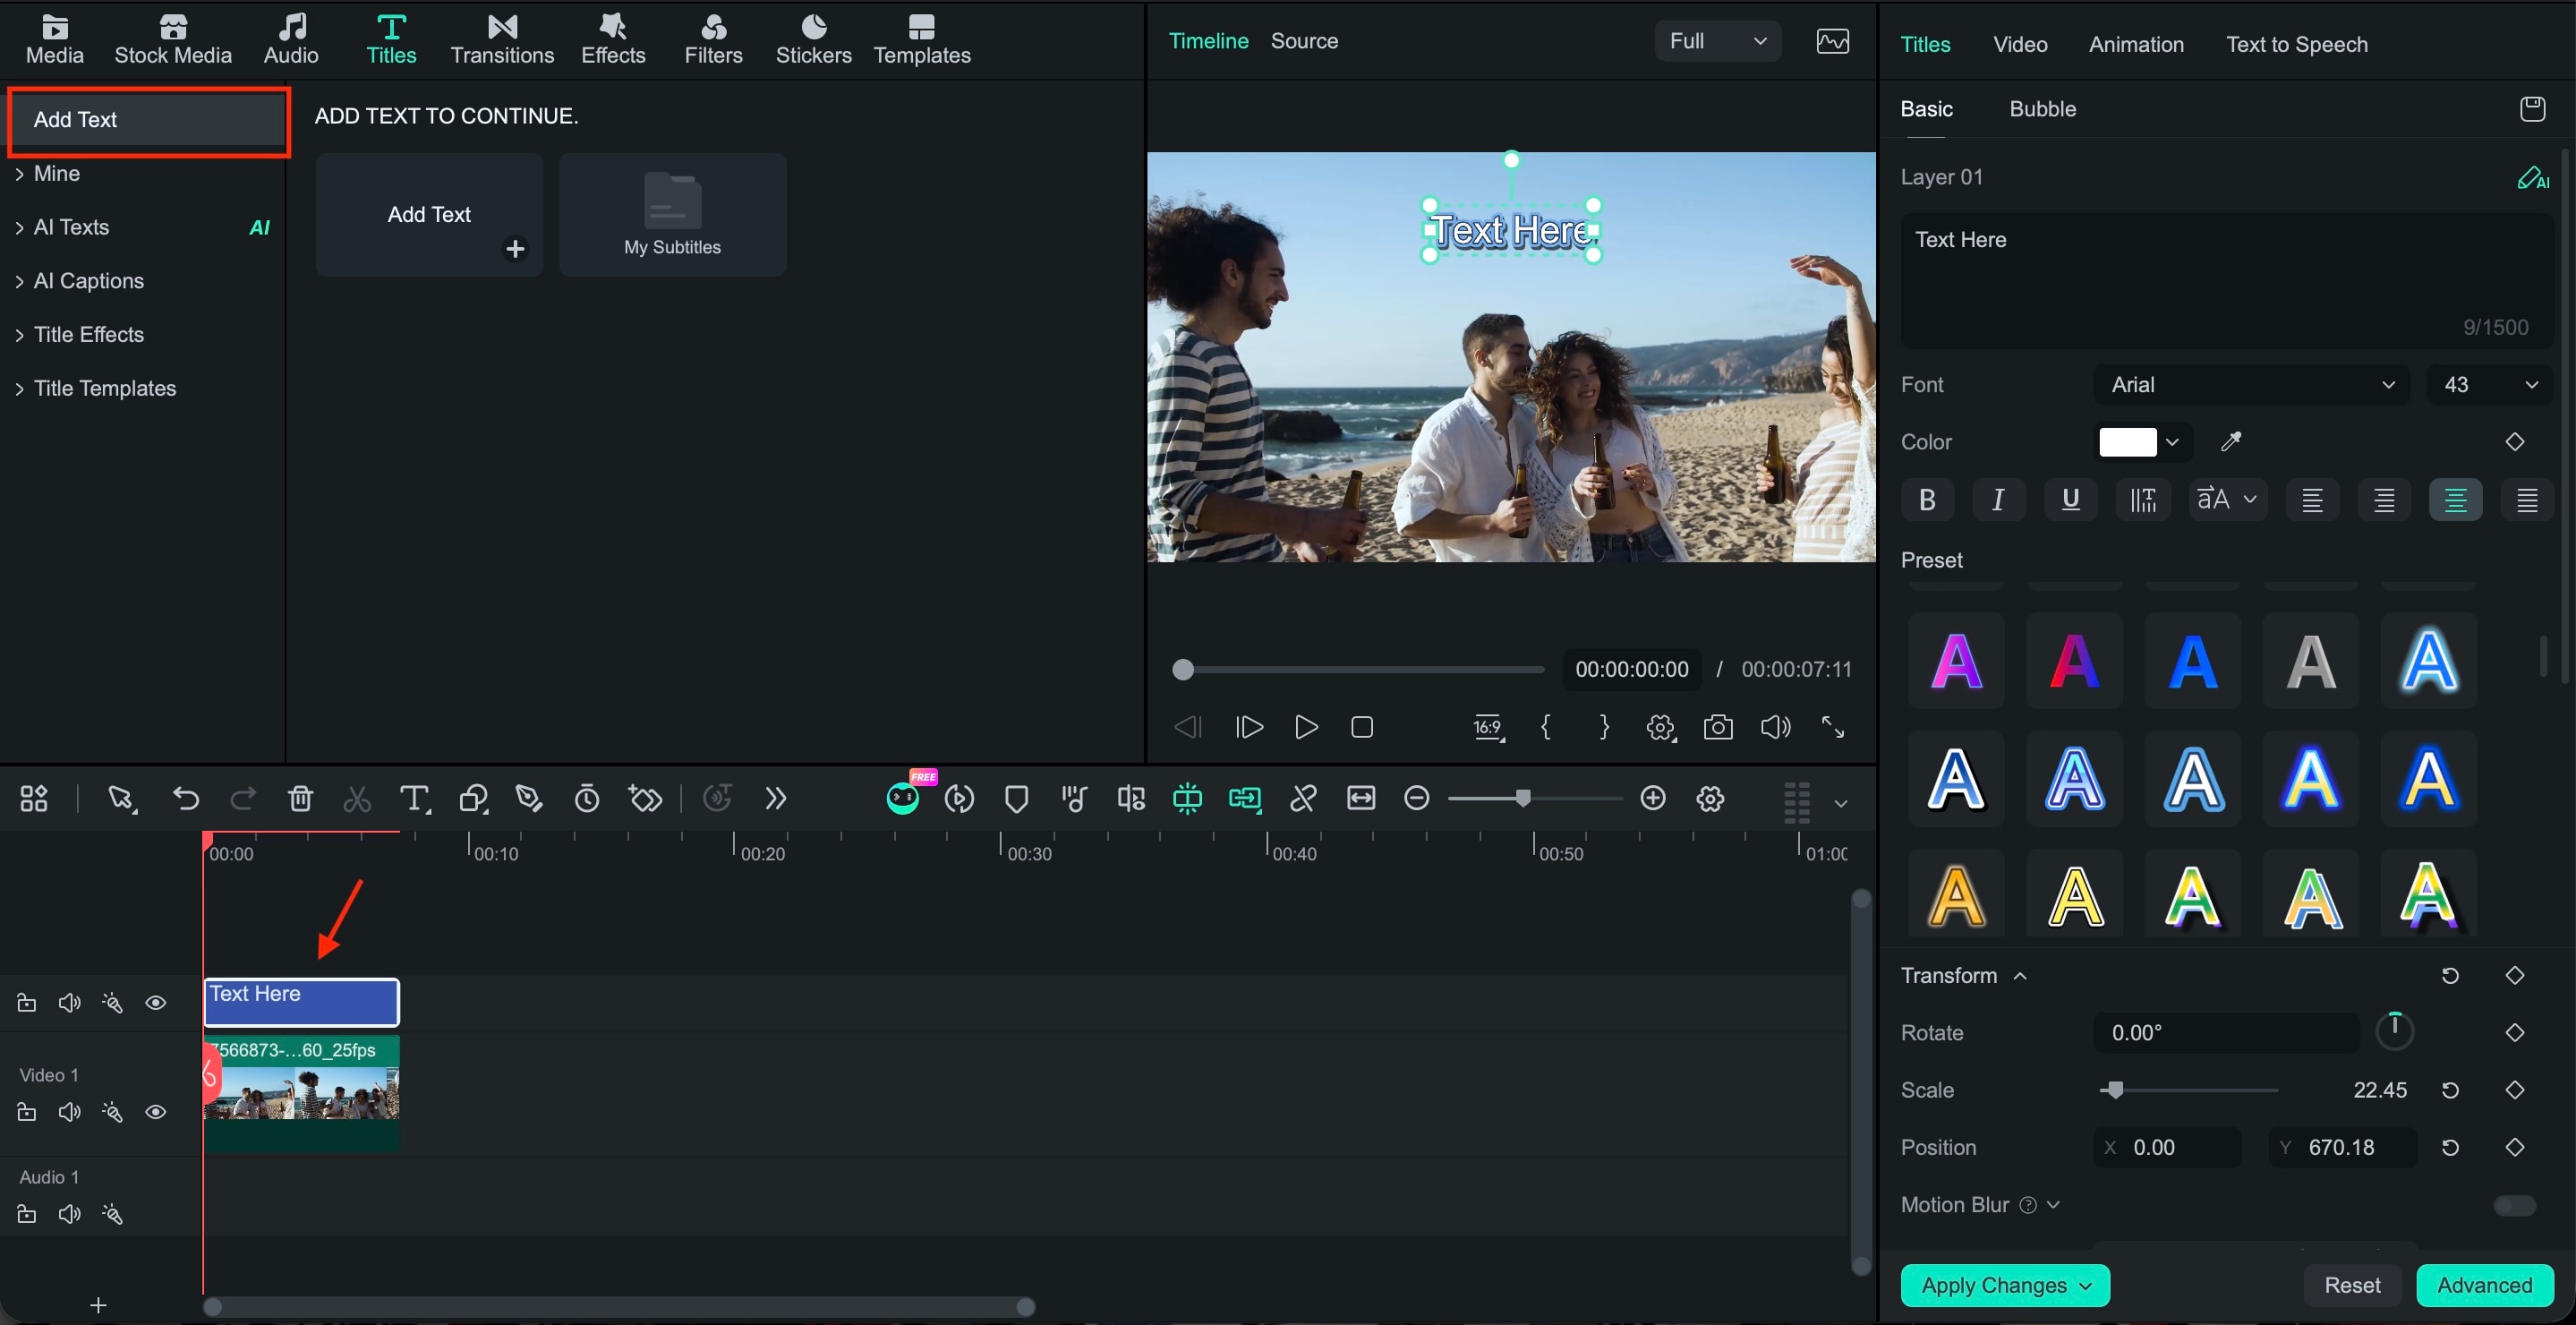This screenshot has height=1325, width=2576.
Task: Mute the Audio 1 track
Action: coord(69,1214)
